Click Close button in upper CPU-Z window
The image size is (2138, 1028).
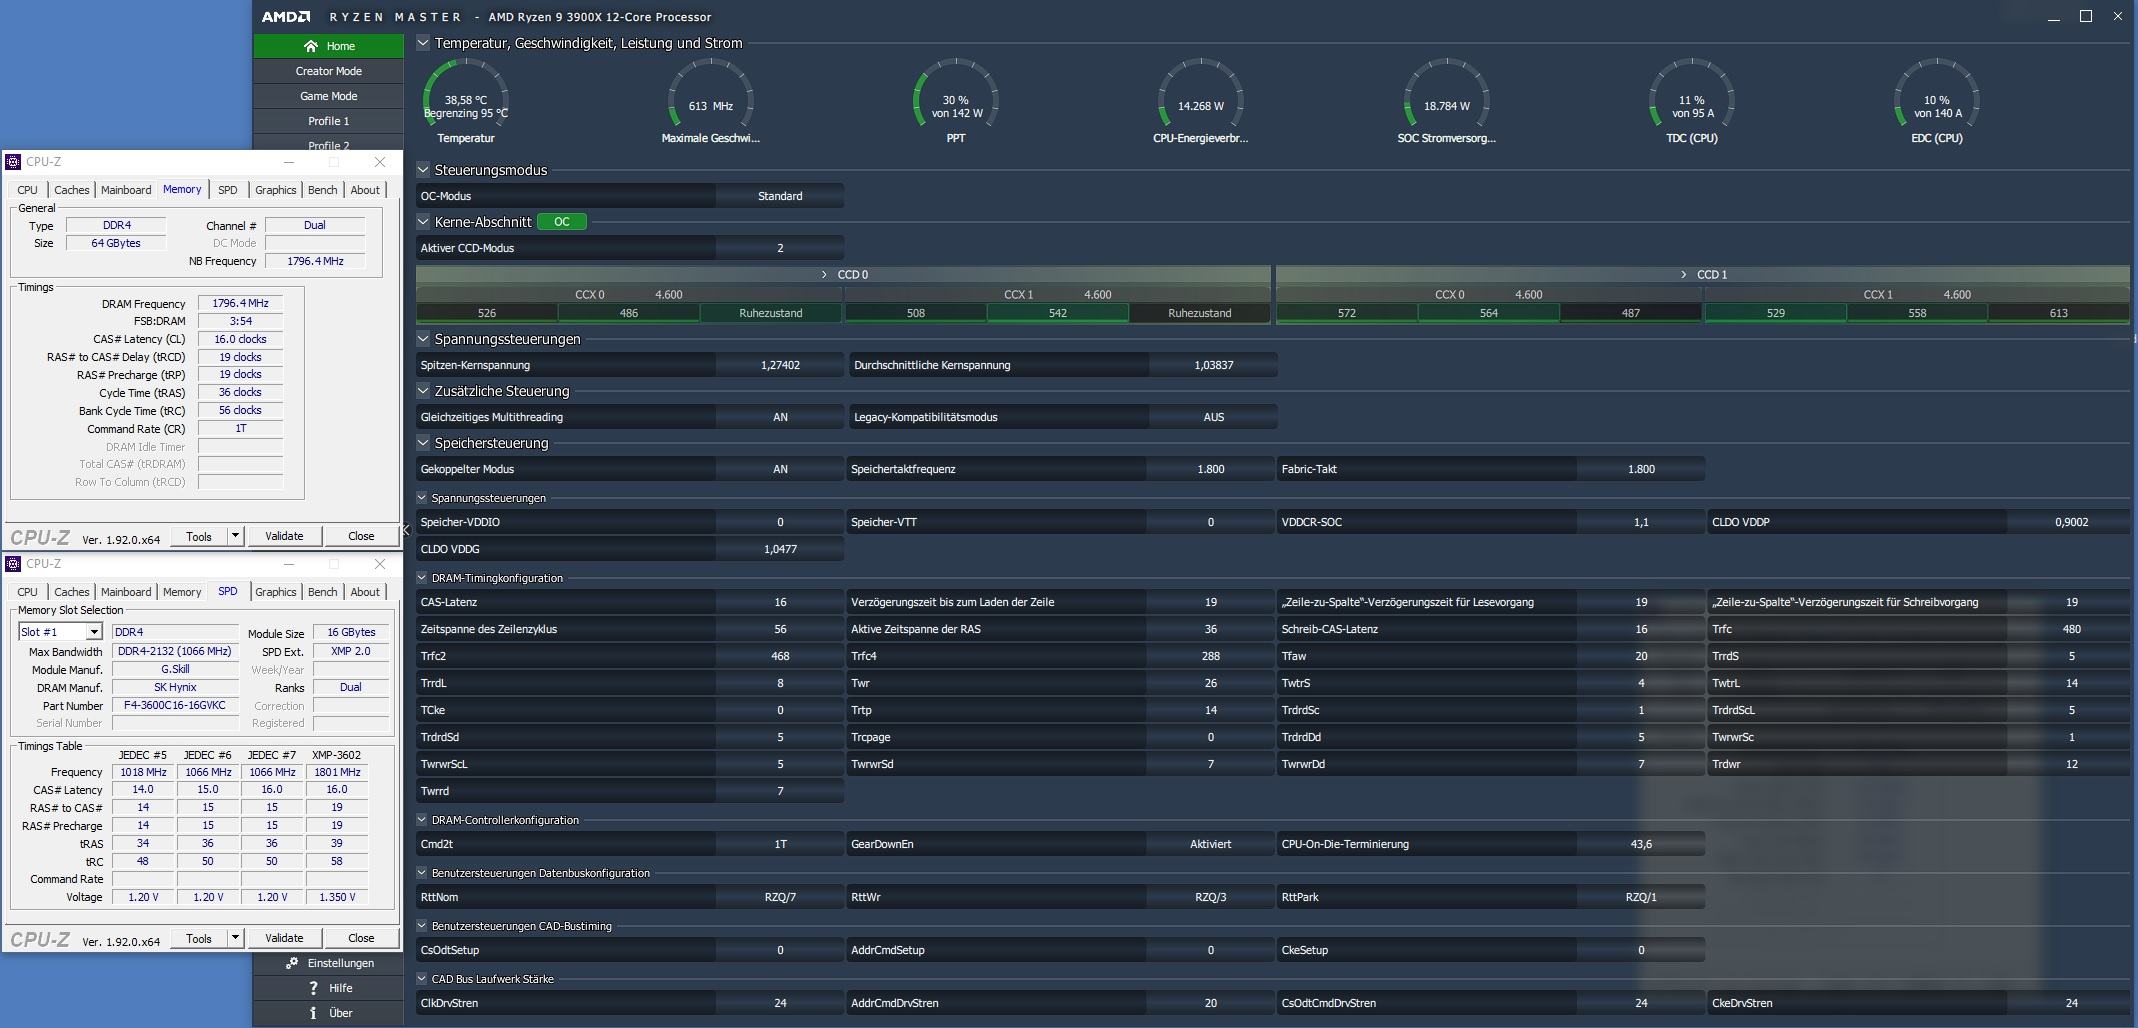(x=361, y=536)
